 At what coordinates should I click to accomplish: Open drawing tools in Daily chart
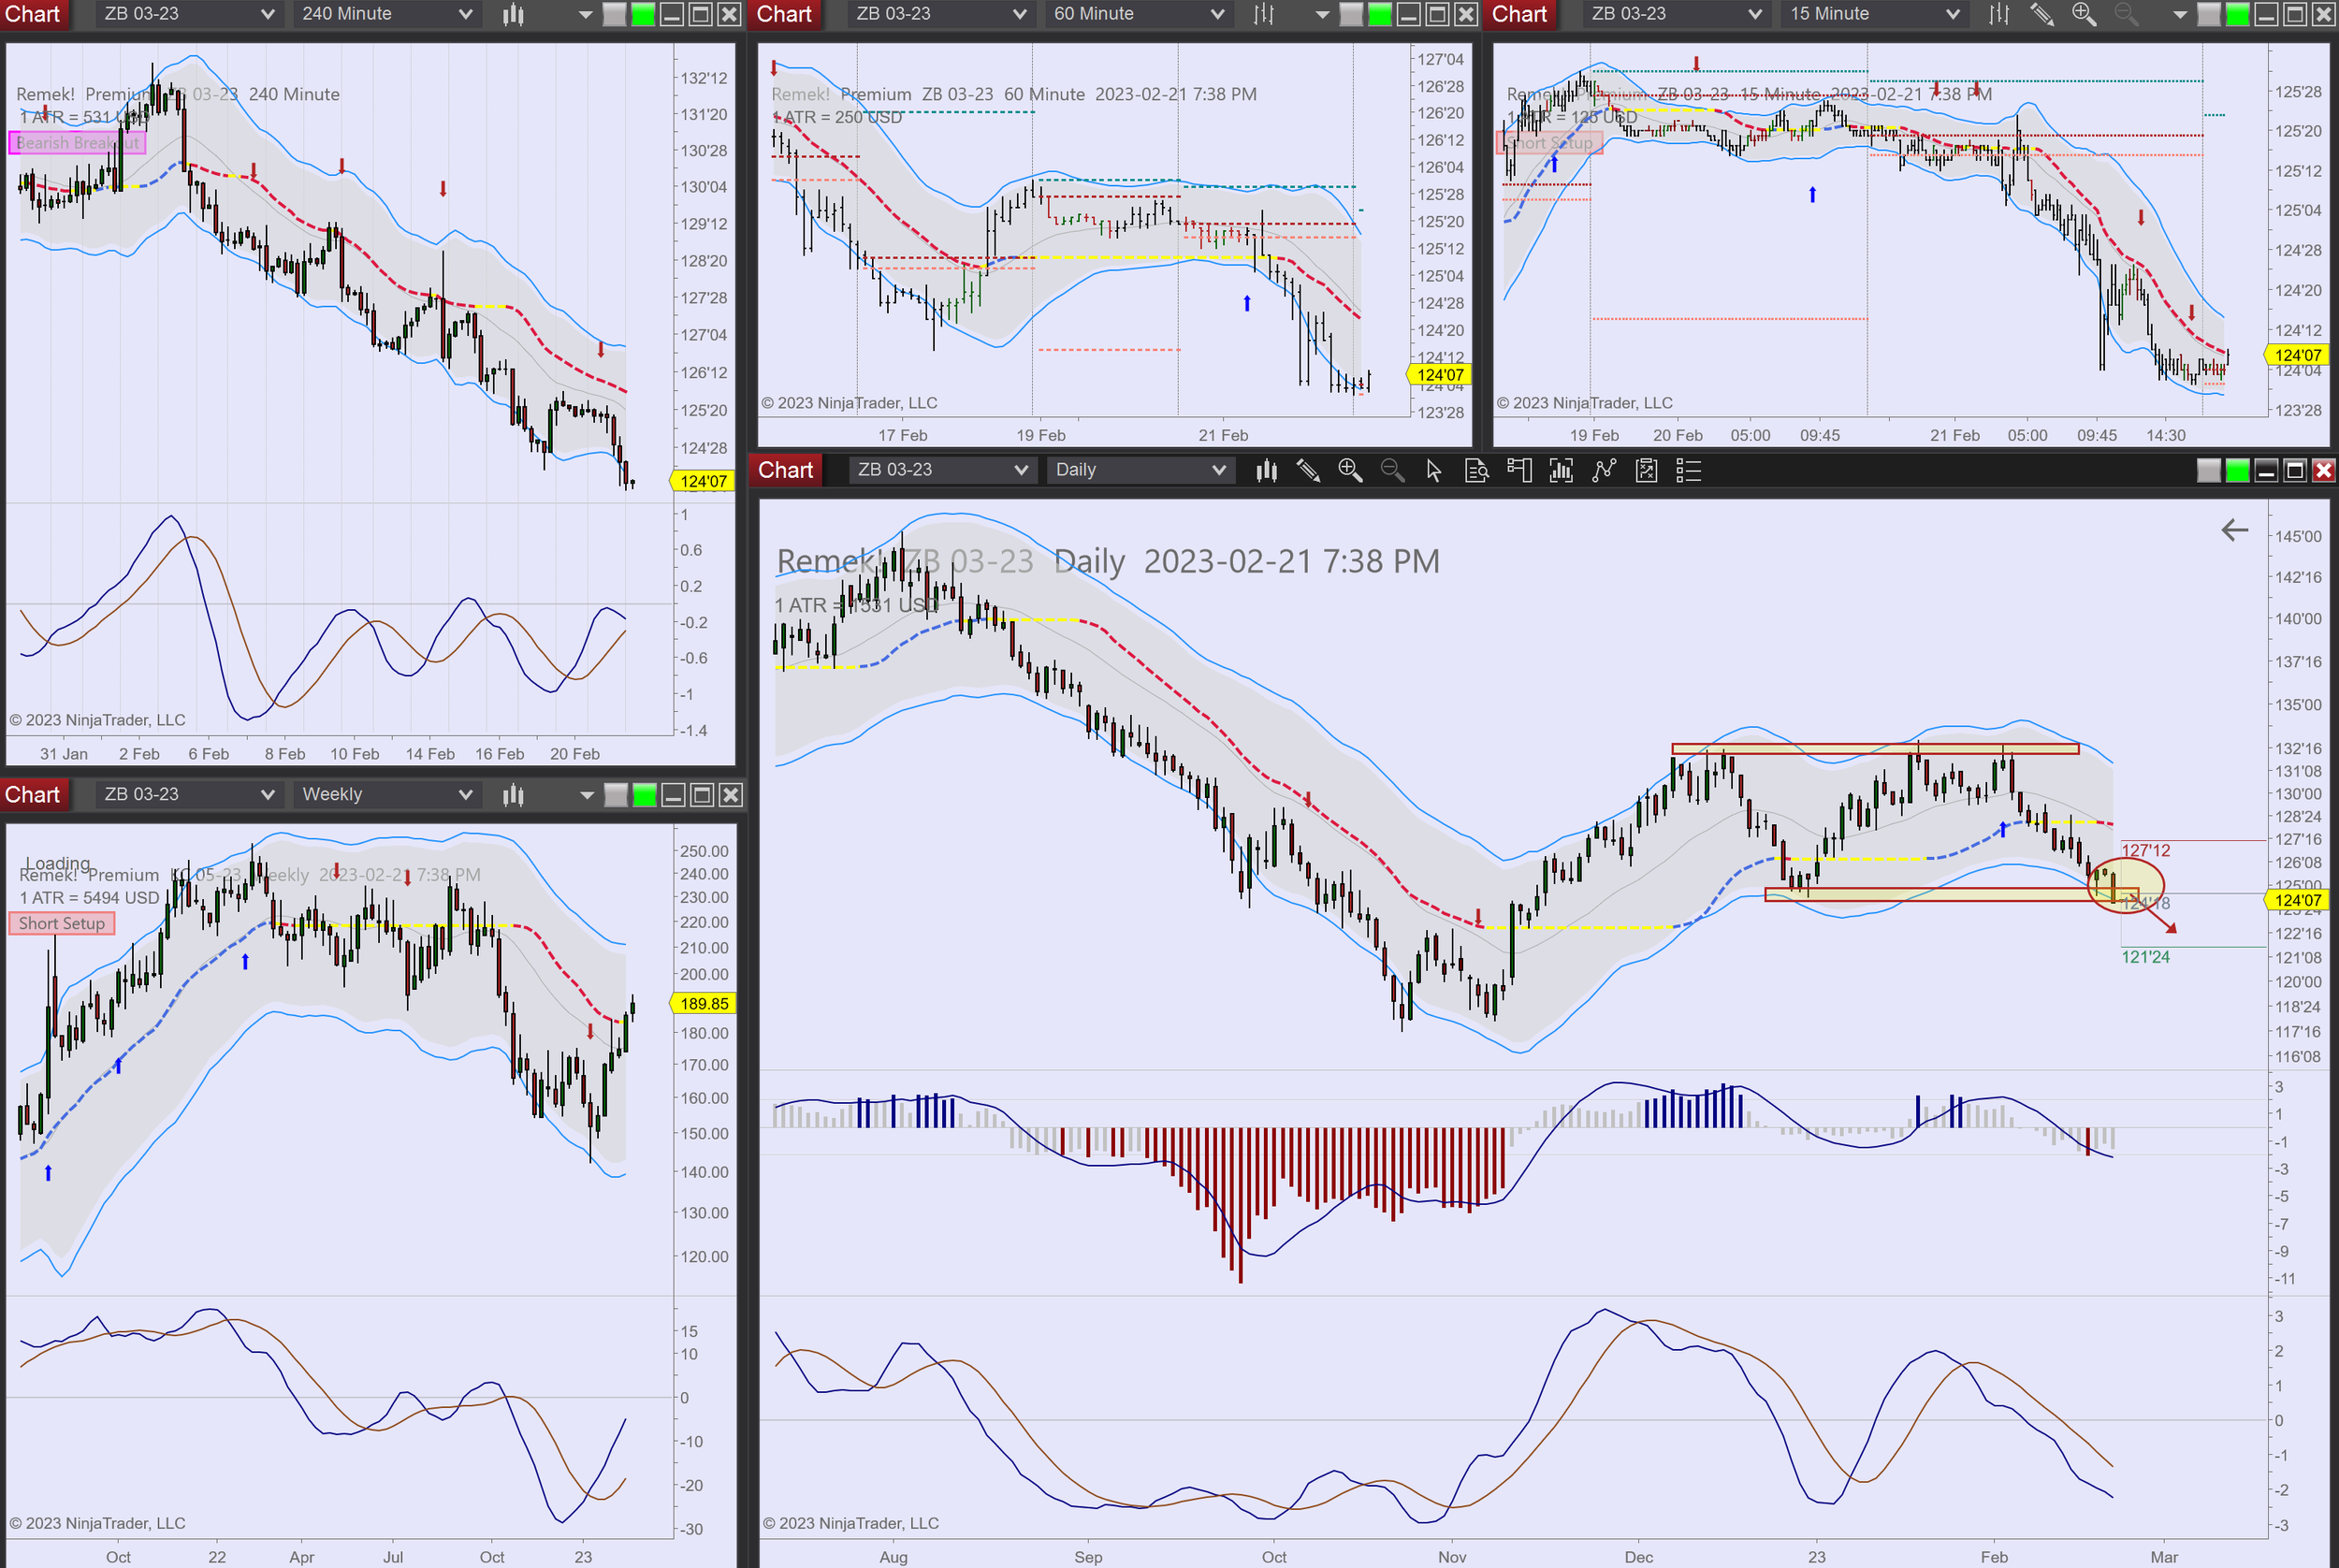click(x=1308, y=470)
